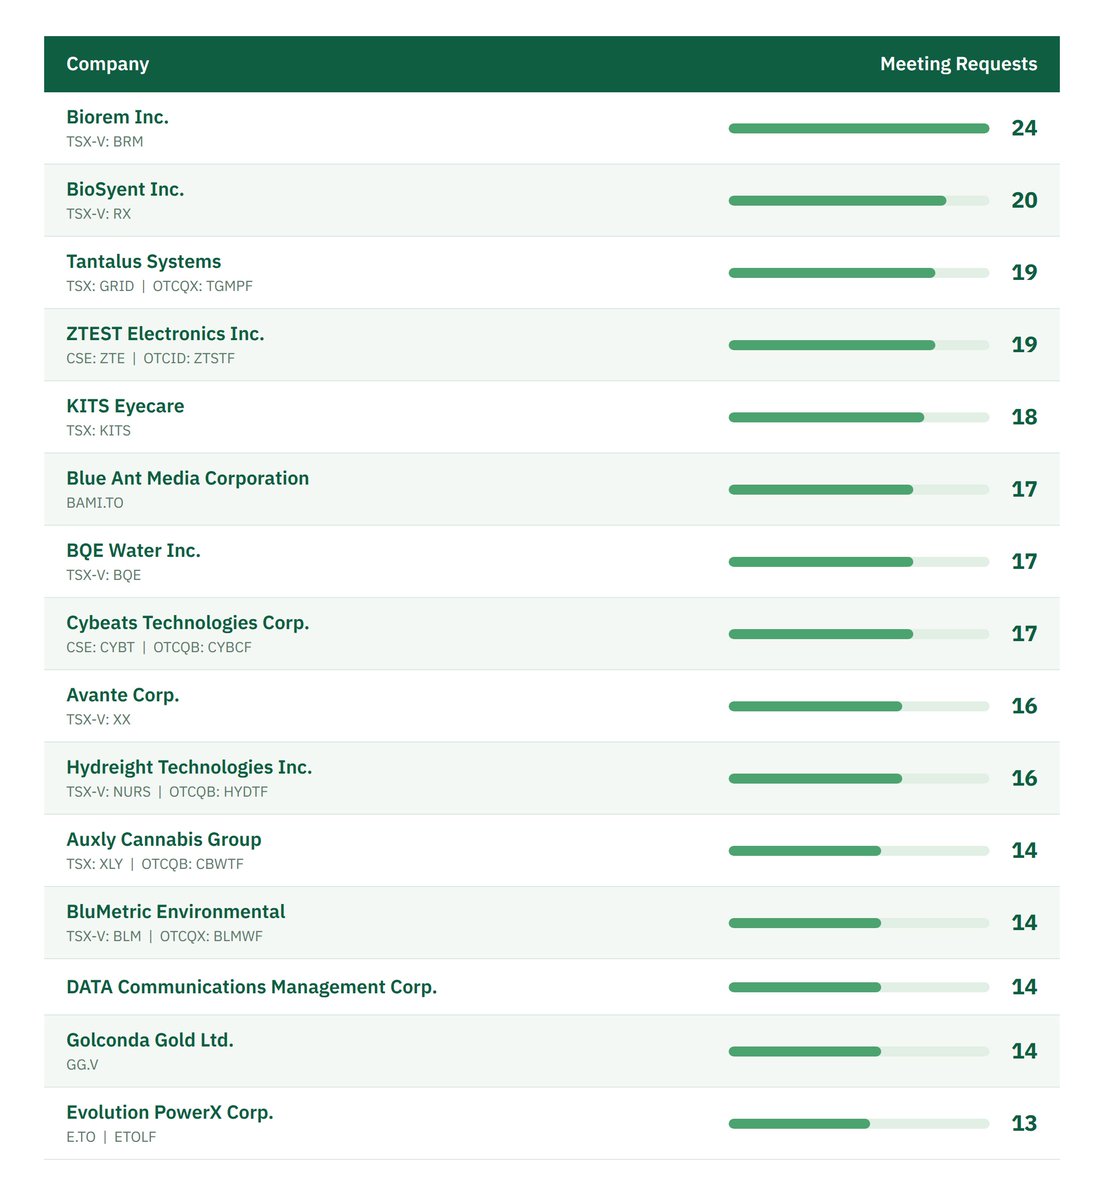Click ticker text TSX-V: XX

pos(98,720)
